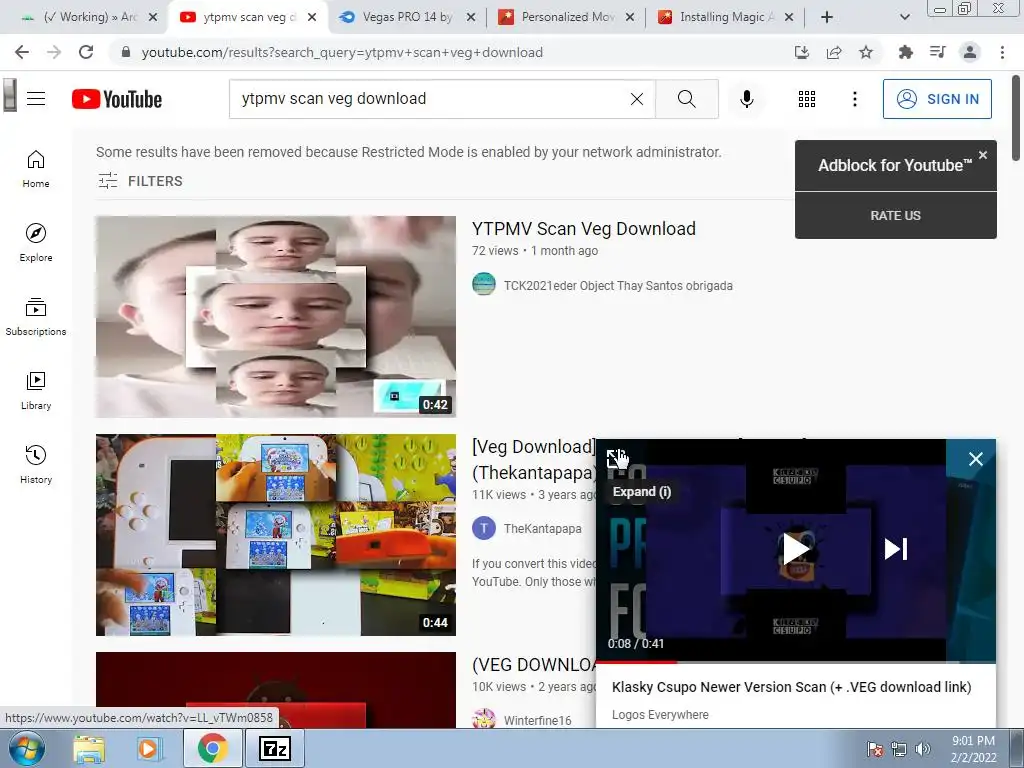
Task: Click the install app icon in address bar
Action: click(801, 52)
